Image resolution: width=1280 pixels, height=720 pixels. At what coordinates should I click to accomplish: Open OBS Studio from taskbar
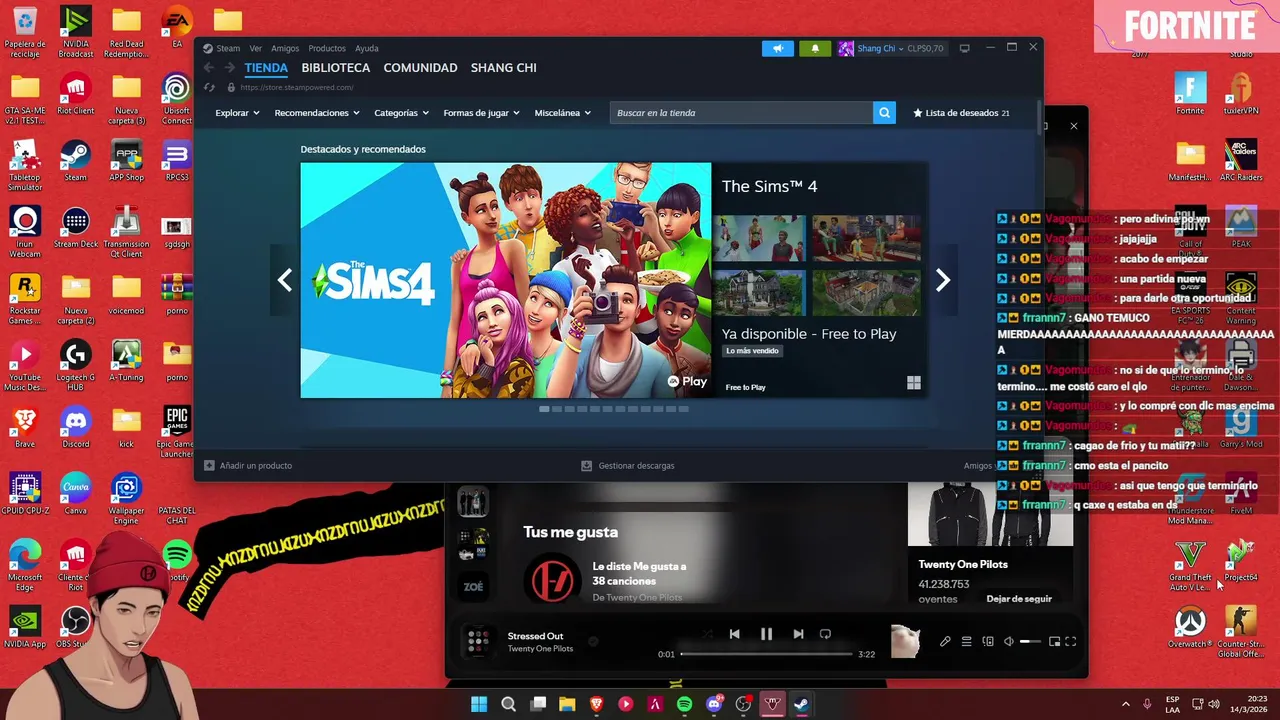(x=743, y=704)
